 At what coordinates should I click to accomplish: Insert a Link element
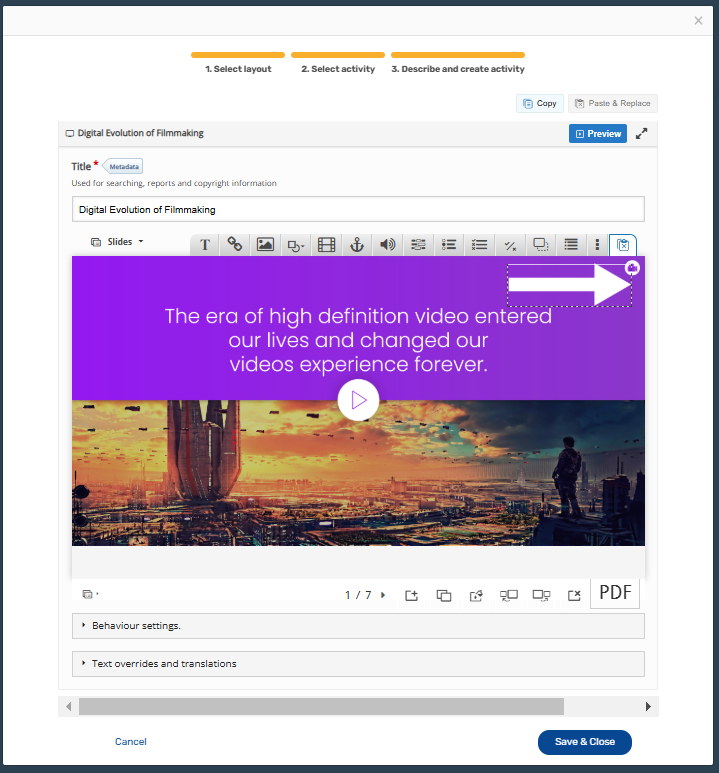pos(235,245)
